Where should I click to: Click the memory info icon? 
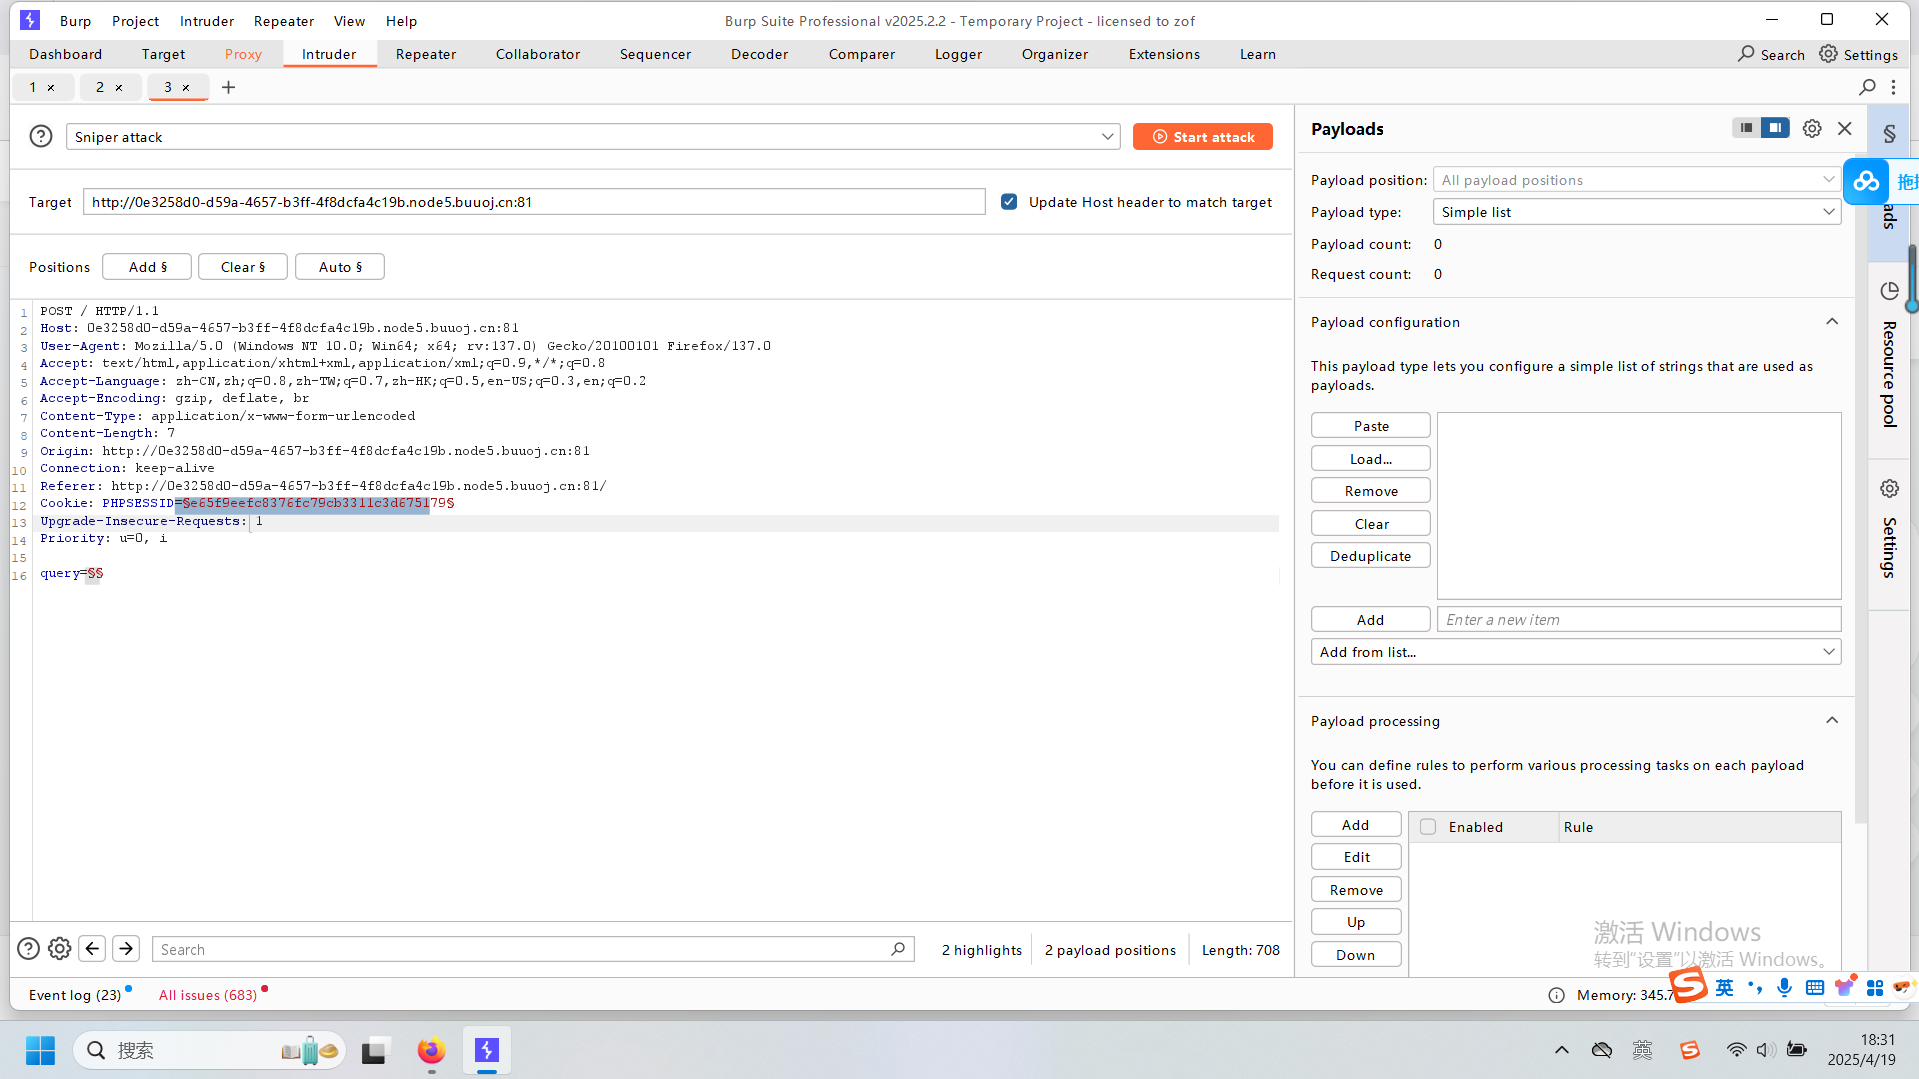click(x=1557, y=995)
